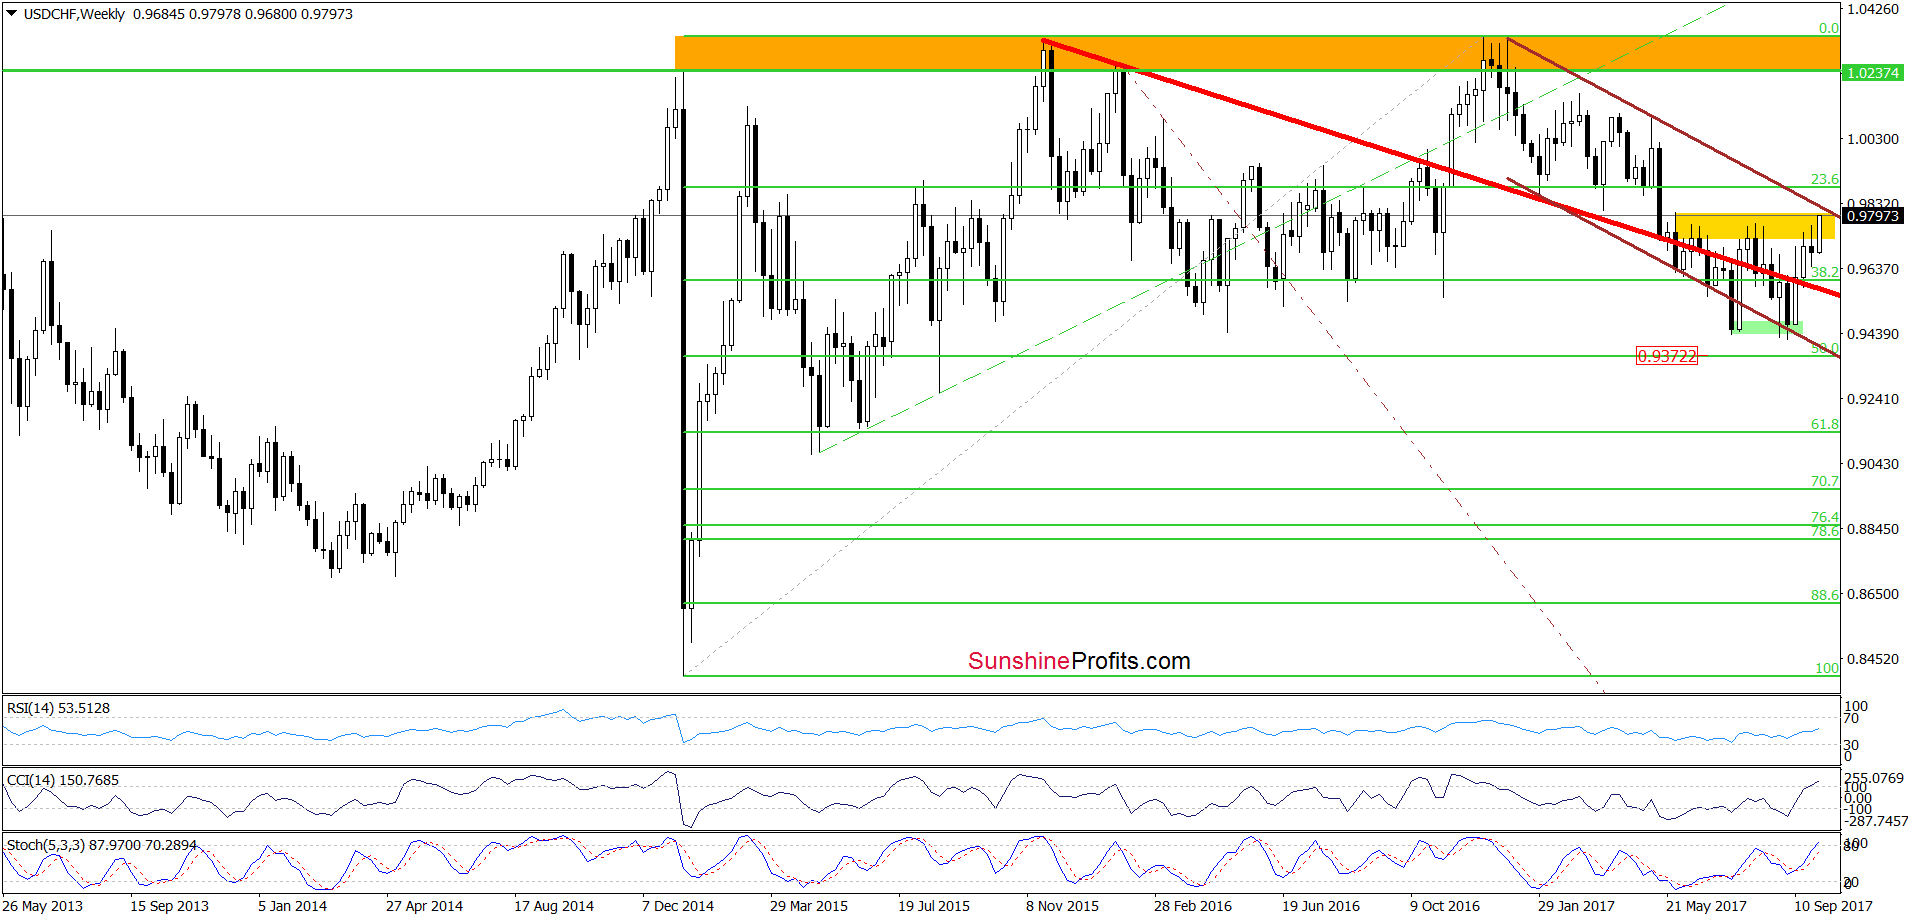Click the green 1.02374 price level tag

pyautogui.click(x=1872, y=73)
